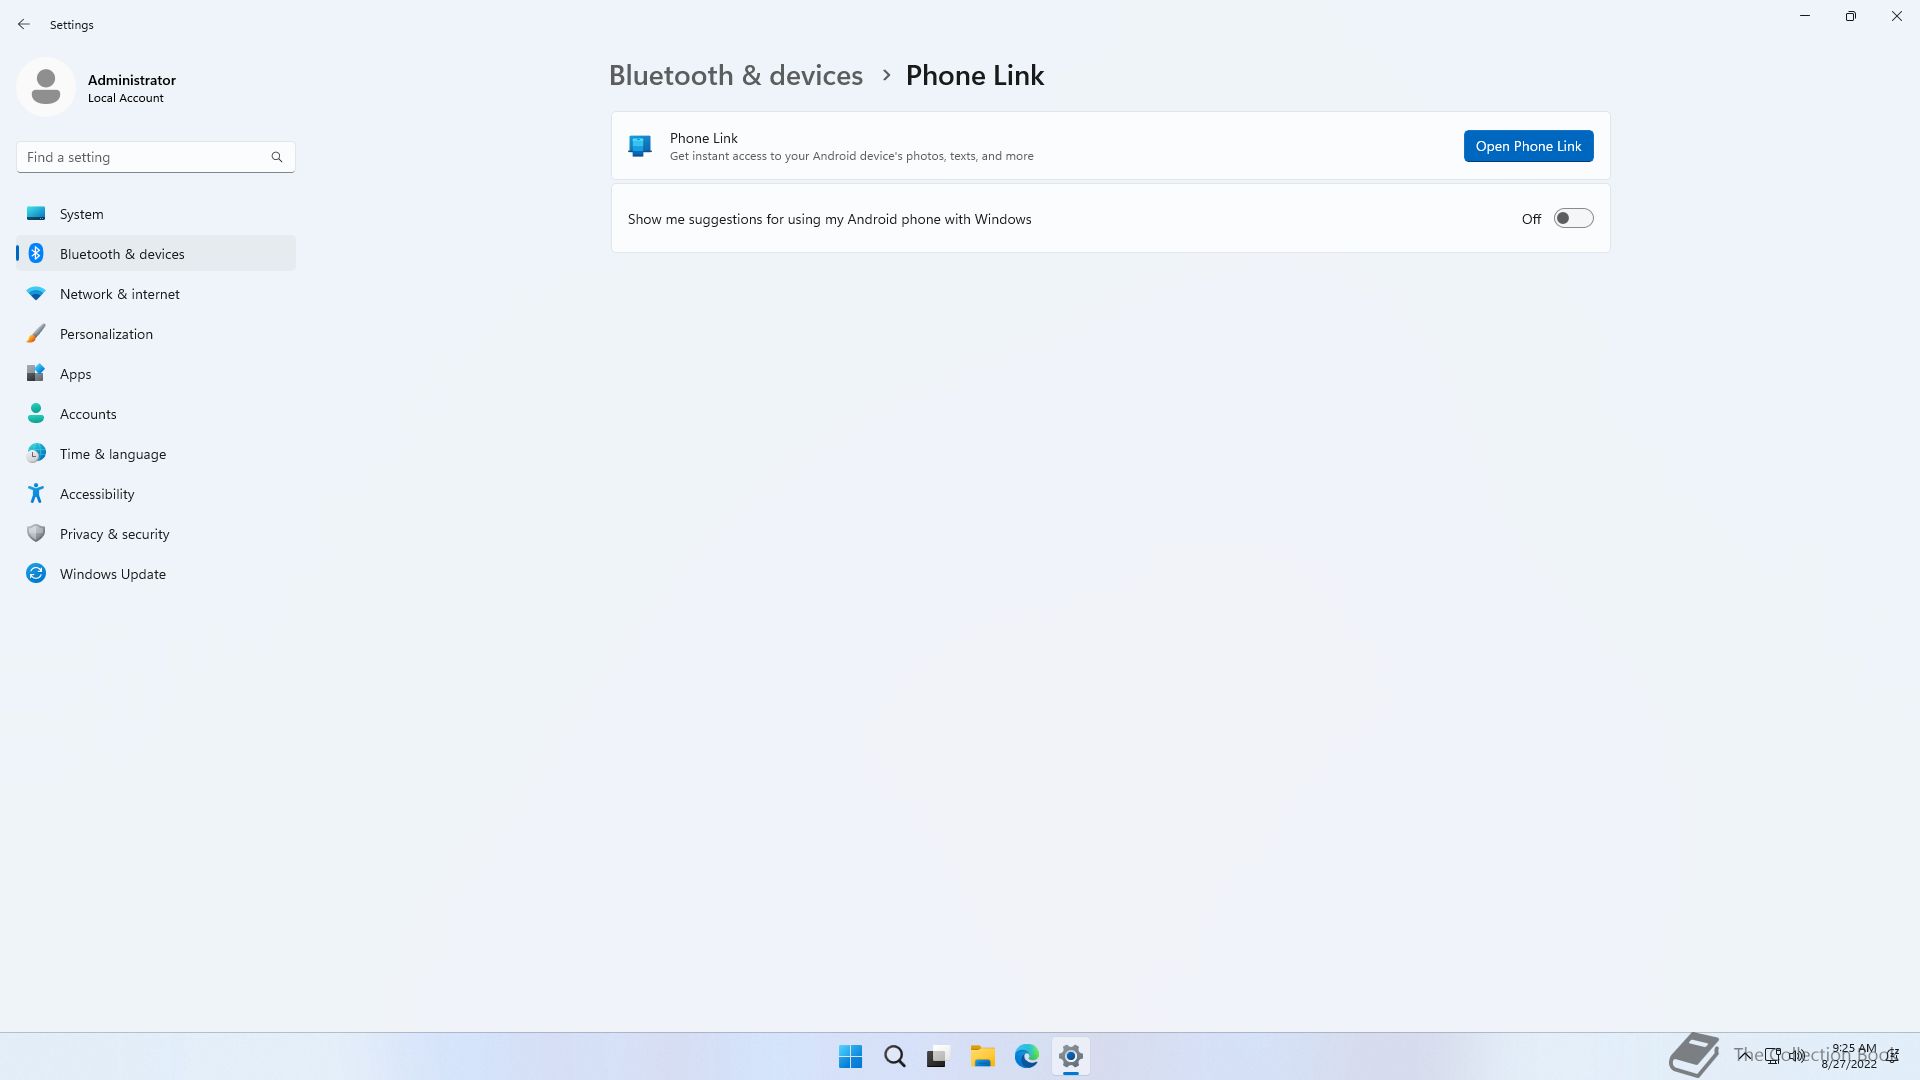Image resolution: width=1920 pixels, height=1080 pixels.
Task: Click the File Explorer taskbar icon
Action: [982, 1056]
